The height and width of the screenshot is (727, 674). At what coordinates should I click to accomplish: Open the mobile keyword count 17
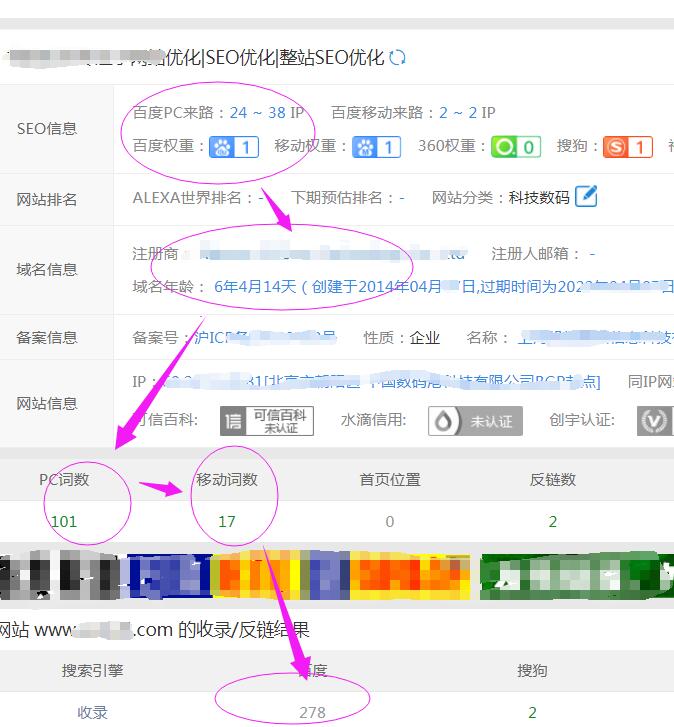point(227,521)
